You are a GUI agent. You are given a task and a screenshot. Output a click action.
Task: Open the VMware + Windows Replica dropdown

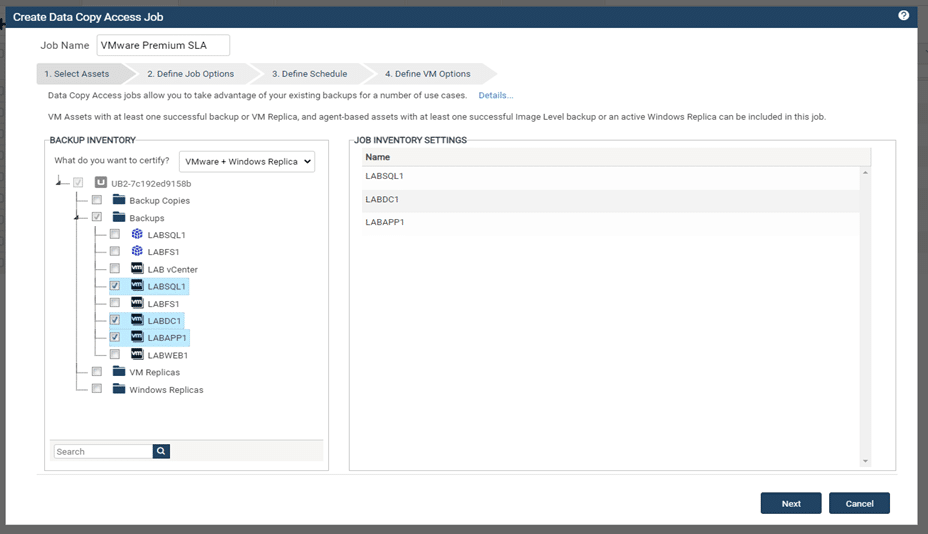click(x=247, y=161)
